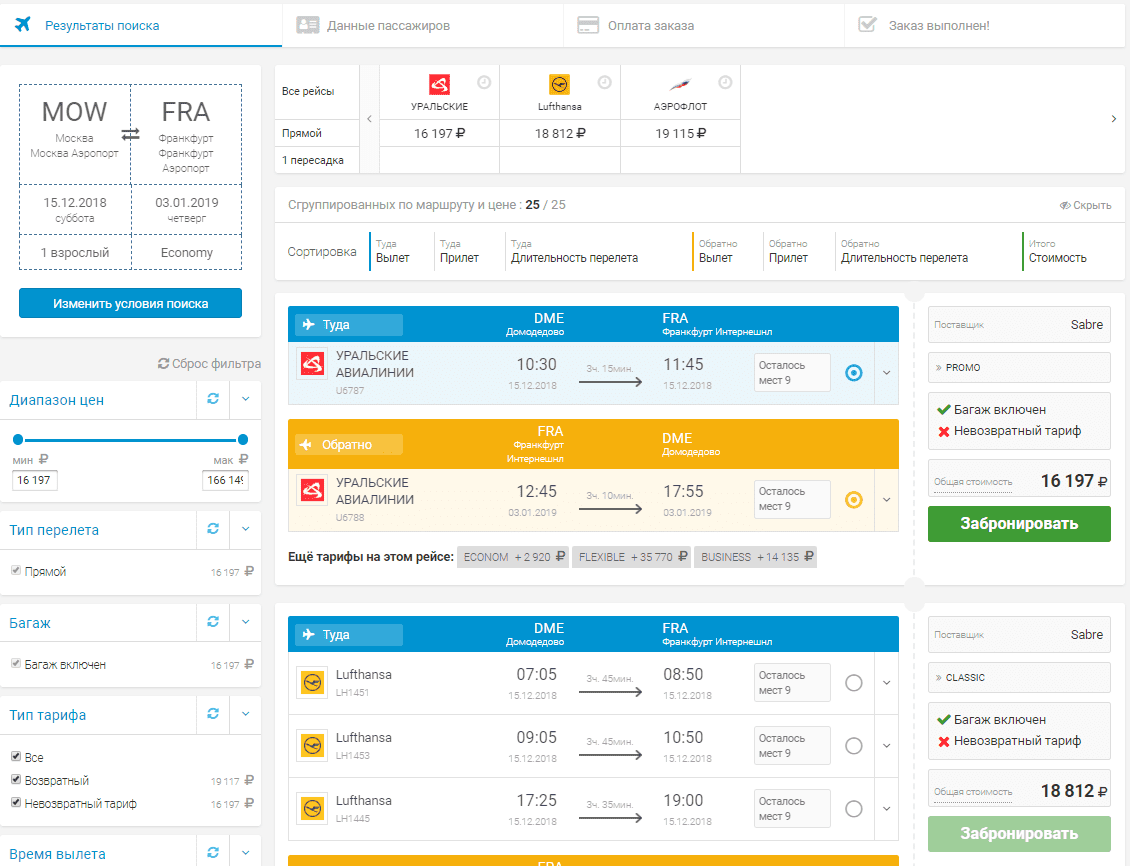
Task: Click the Уральские airline logo in fare matrix
Action: (439, 84)
